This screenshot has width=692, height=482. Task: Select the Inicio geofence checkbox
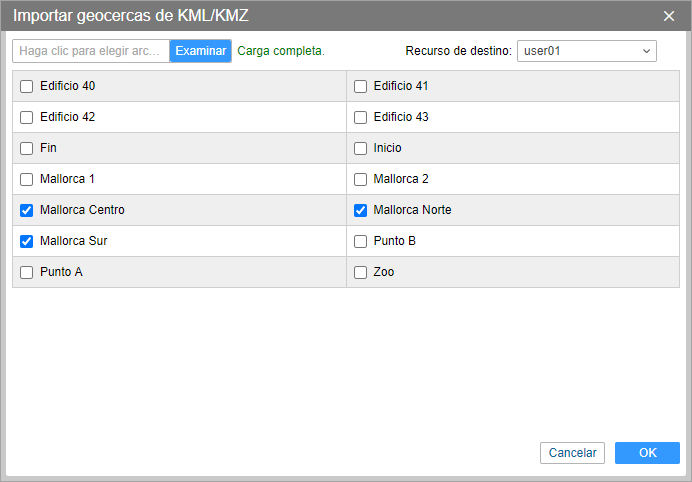[360, 148]
